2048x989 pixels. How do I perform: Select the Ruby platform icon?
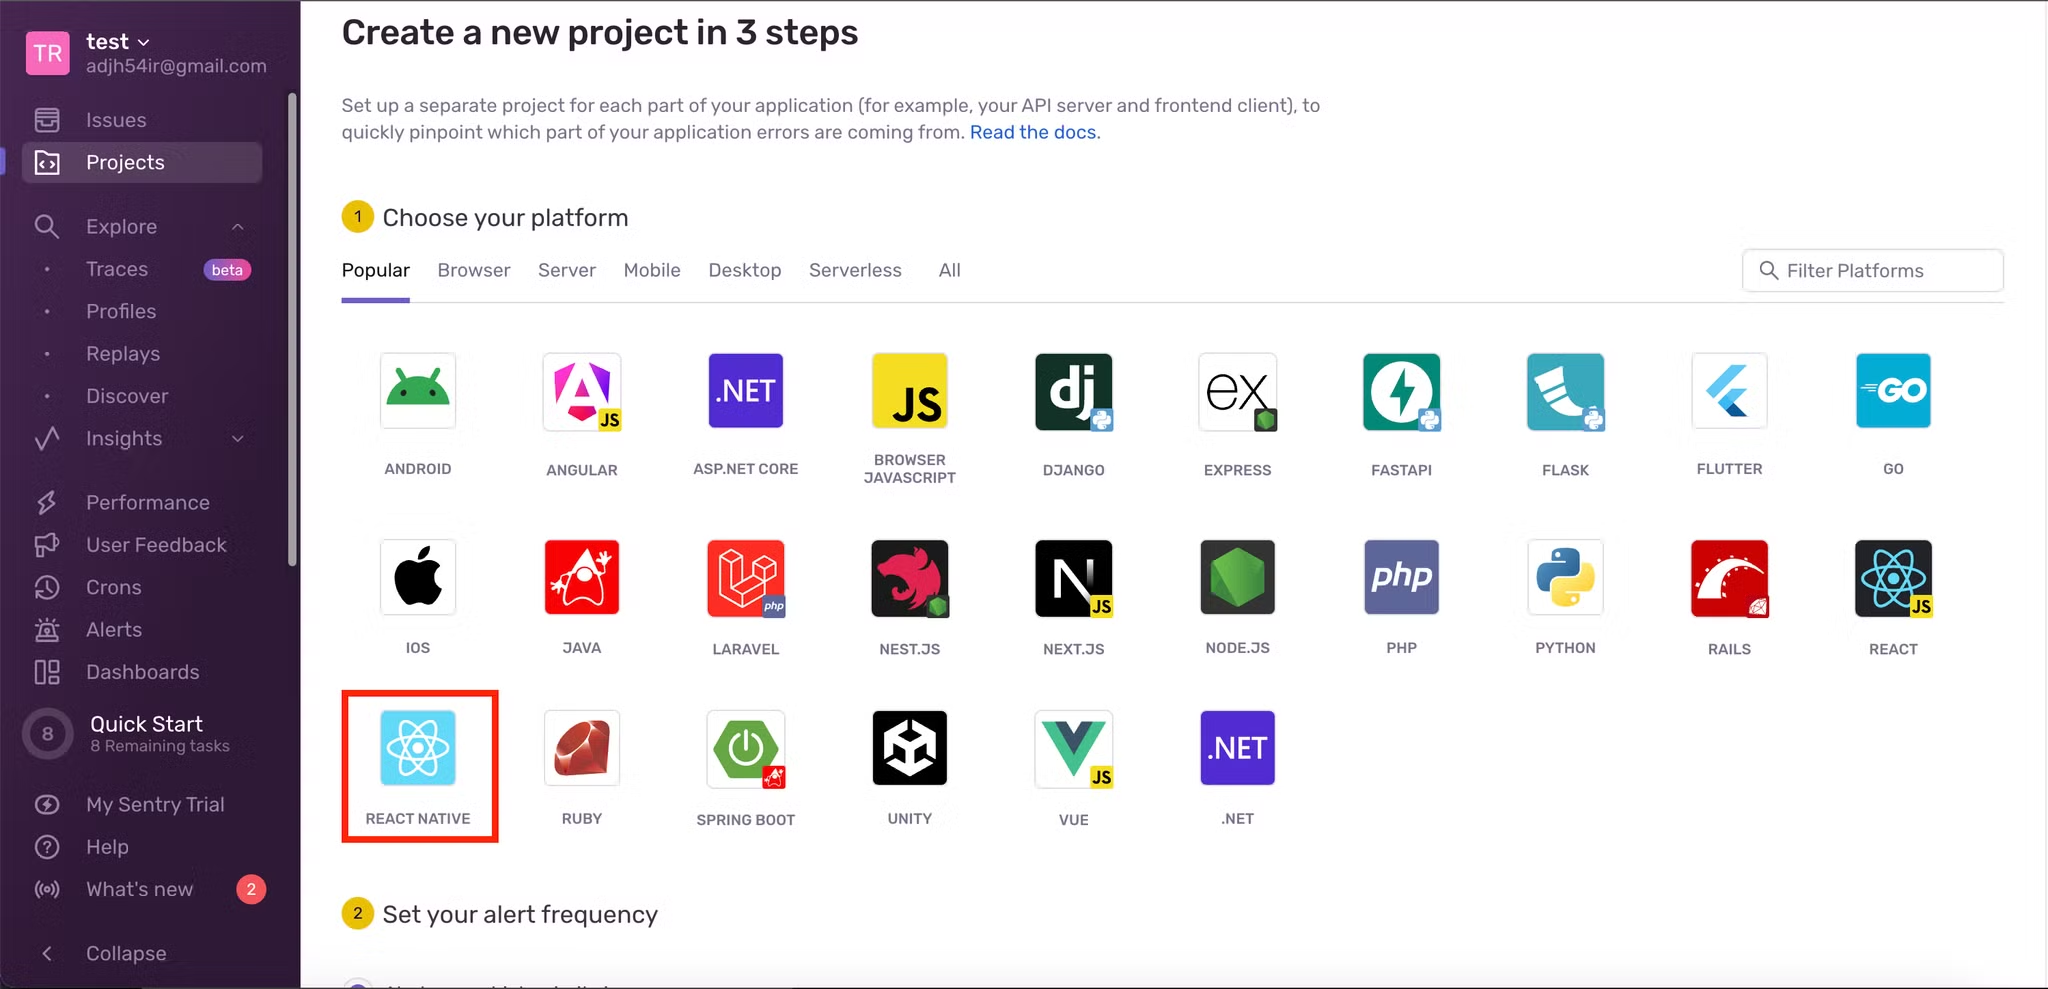[x=582, y=748]
